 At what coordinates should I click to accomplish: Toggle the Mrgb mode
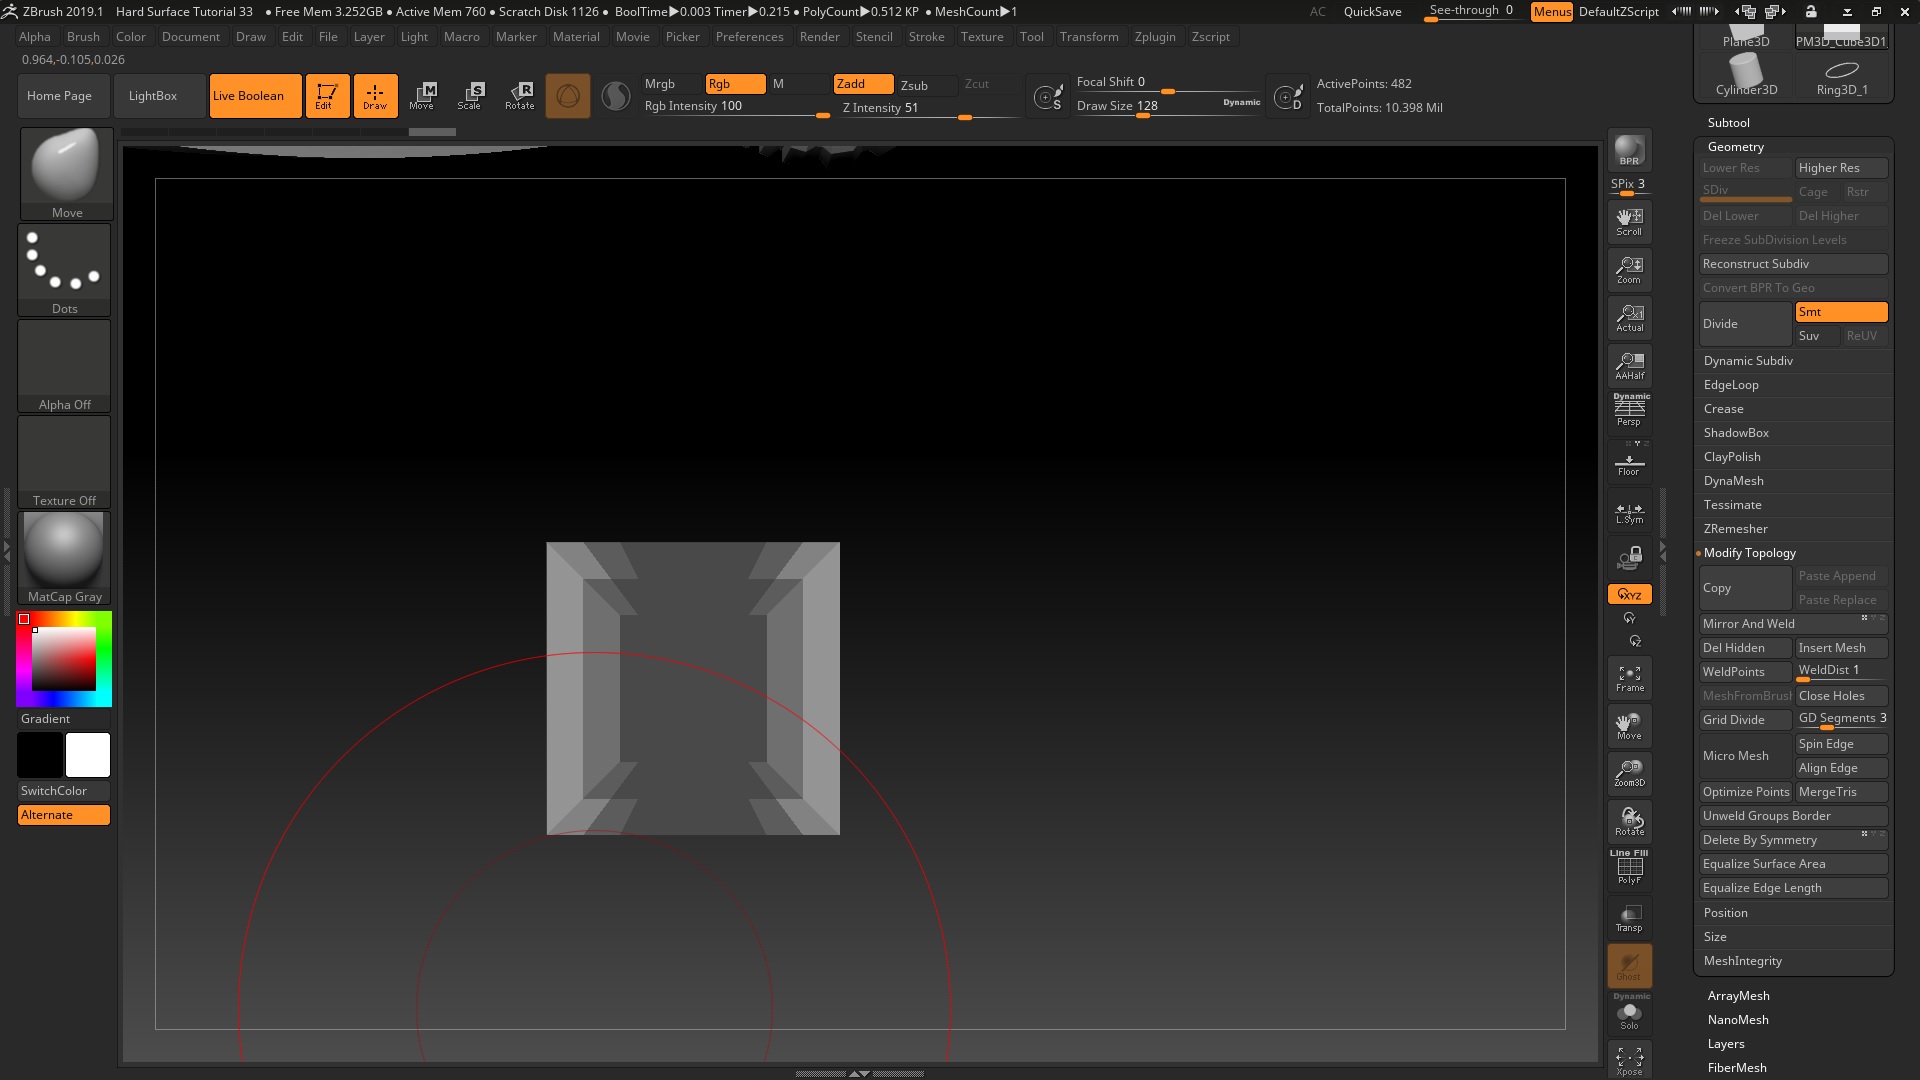(x=672, y=84)
